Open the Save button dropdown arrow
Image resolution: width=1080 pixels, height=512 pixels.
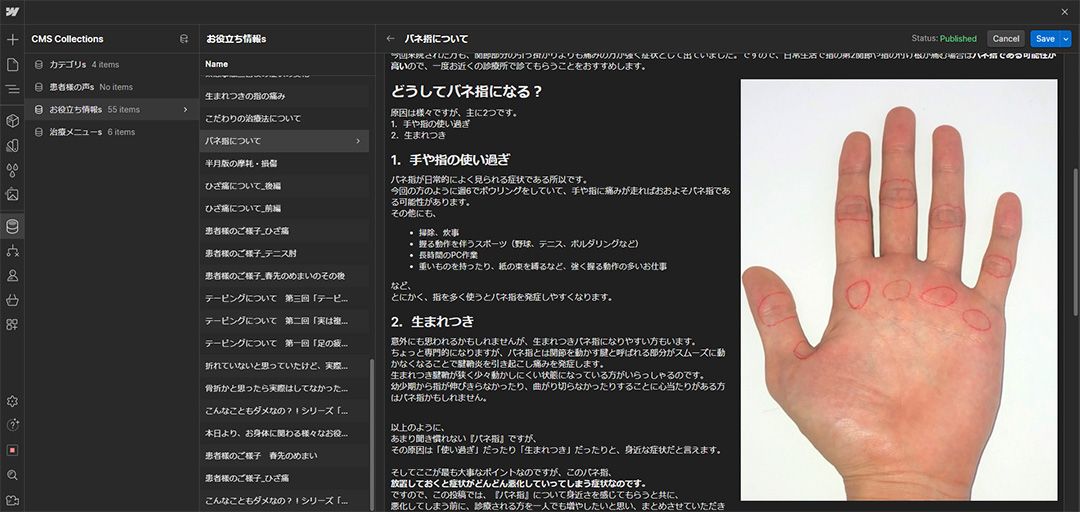[1066, 39]
